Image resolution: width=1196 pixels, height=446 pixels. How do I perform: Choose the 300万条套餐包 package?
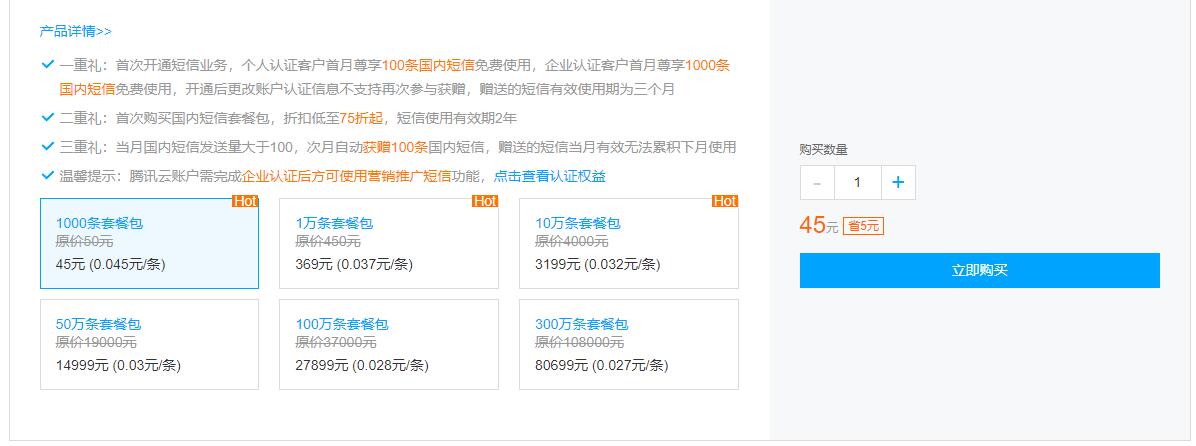629,345
